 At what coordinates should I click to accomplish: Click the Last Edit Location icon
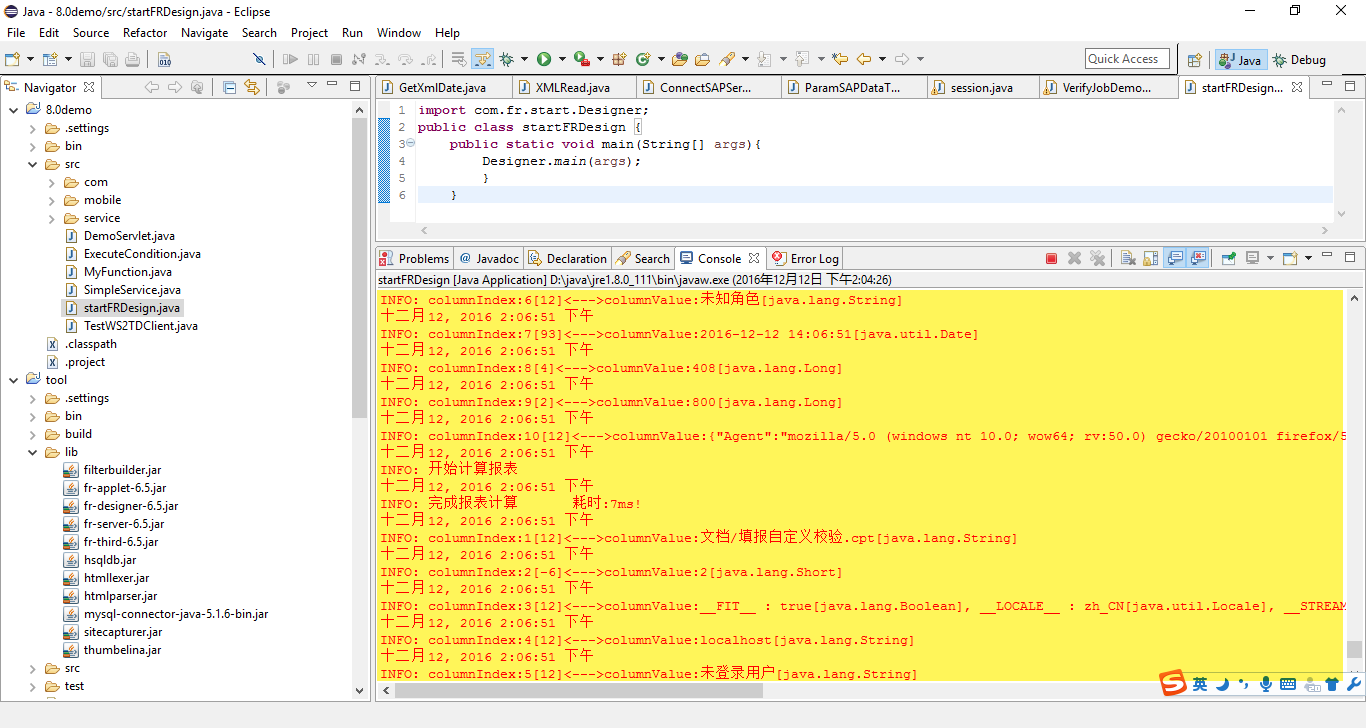[840, 59]
